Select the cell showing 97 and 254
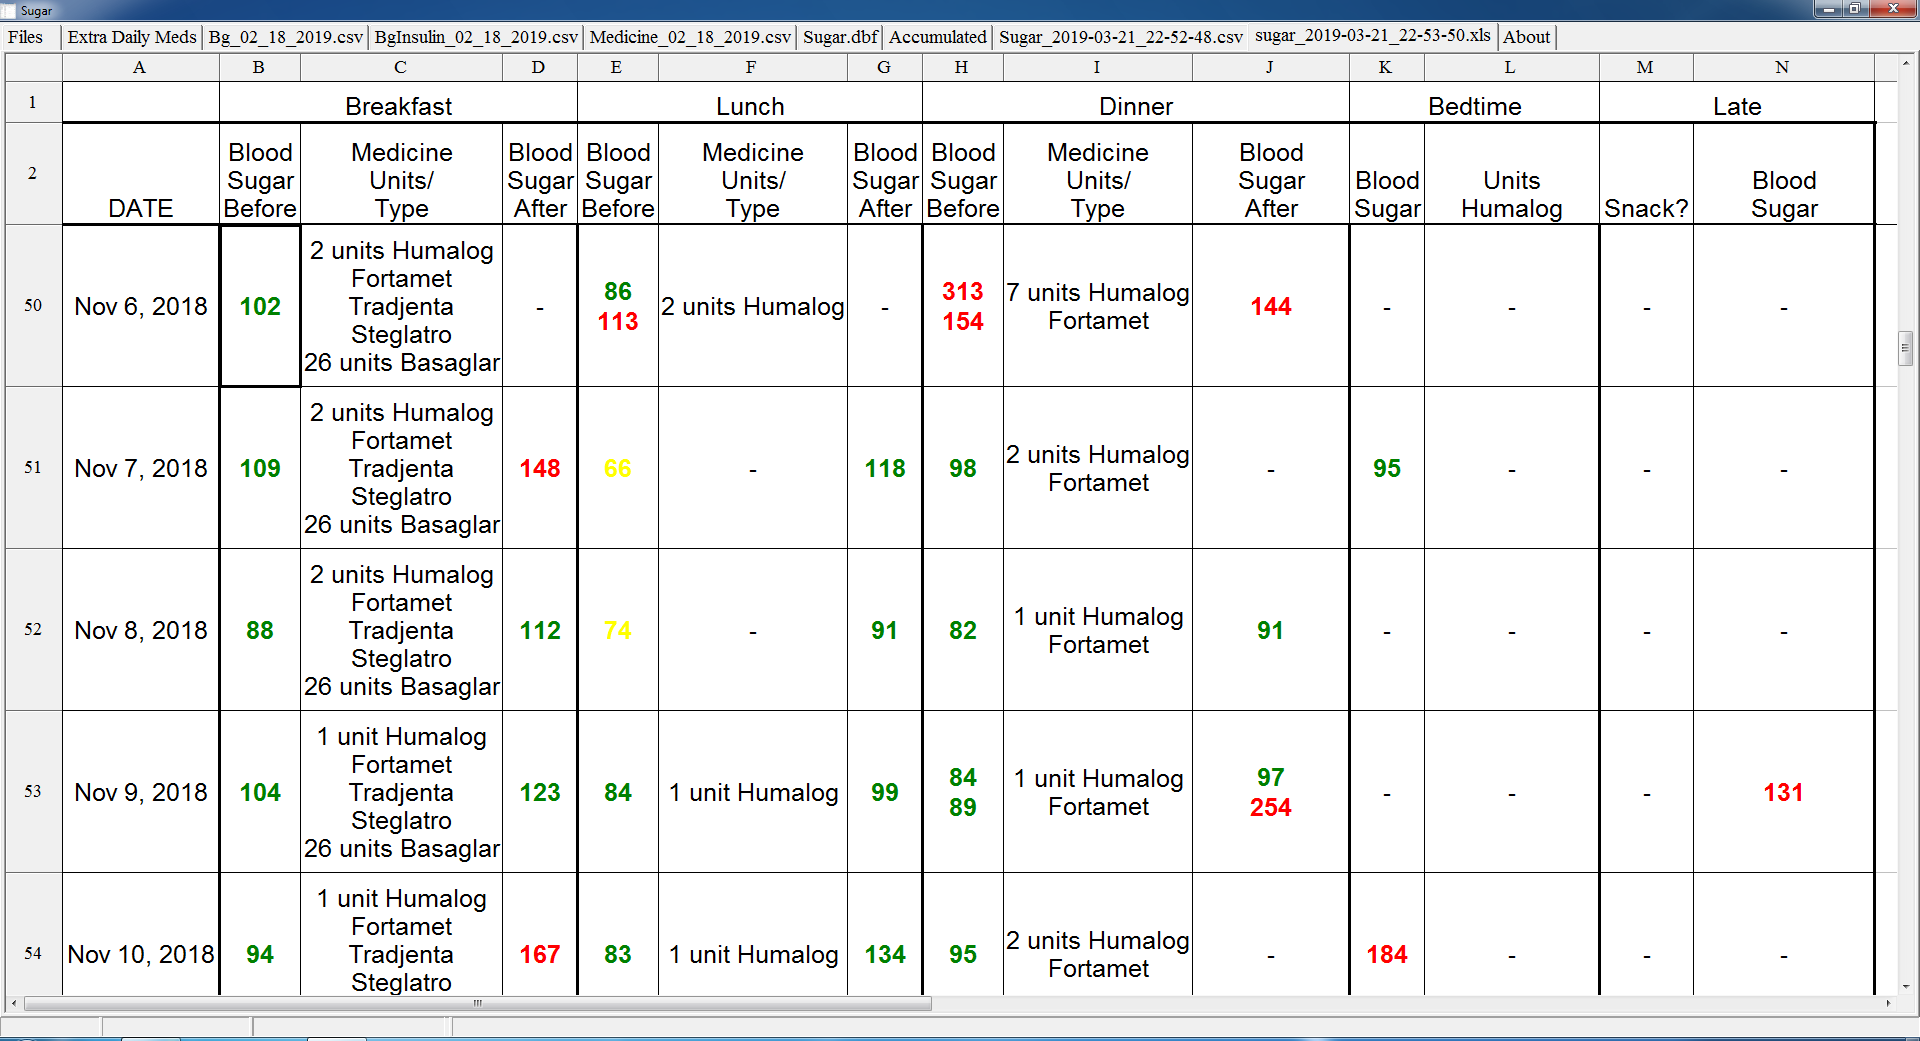 pos(1271,792)
